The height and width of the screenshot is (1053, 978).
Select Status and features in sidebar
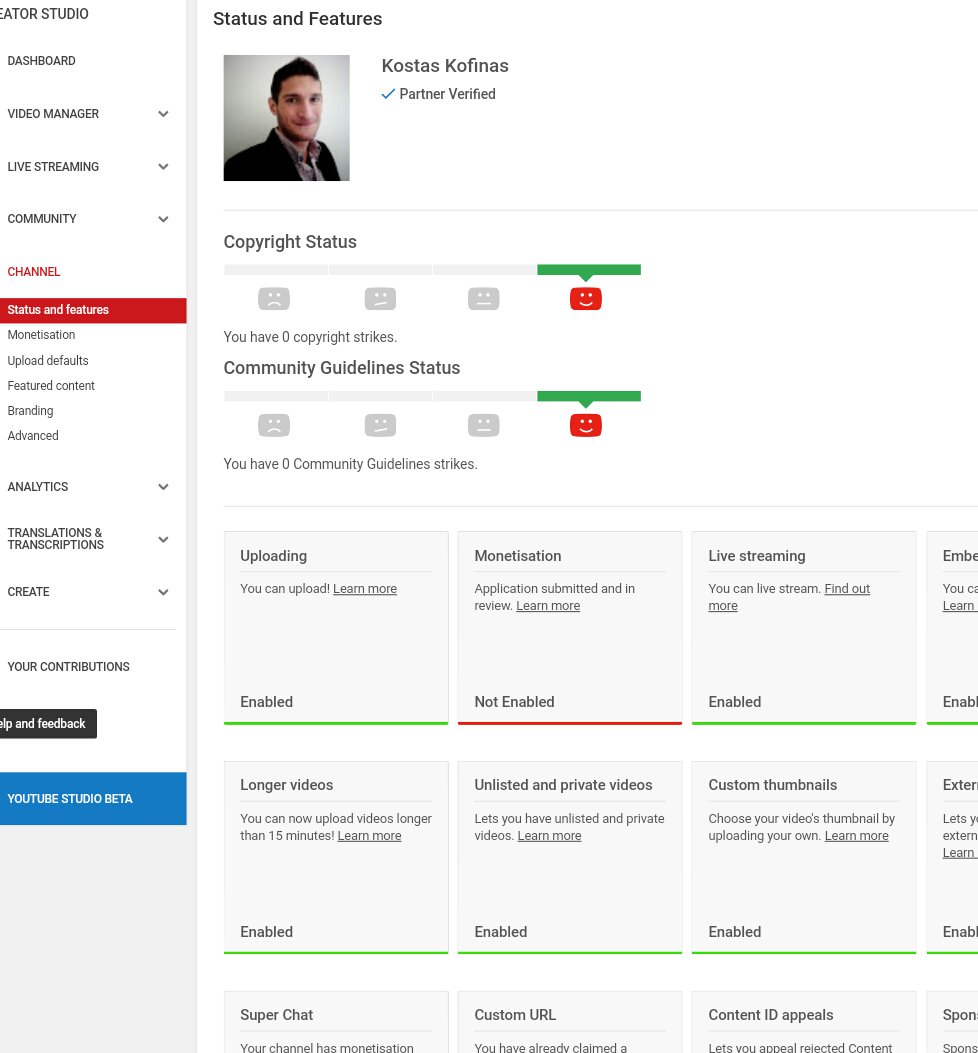pyautogui.click(x=93, y=310)
